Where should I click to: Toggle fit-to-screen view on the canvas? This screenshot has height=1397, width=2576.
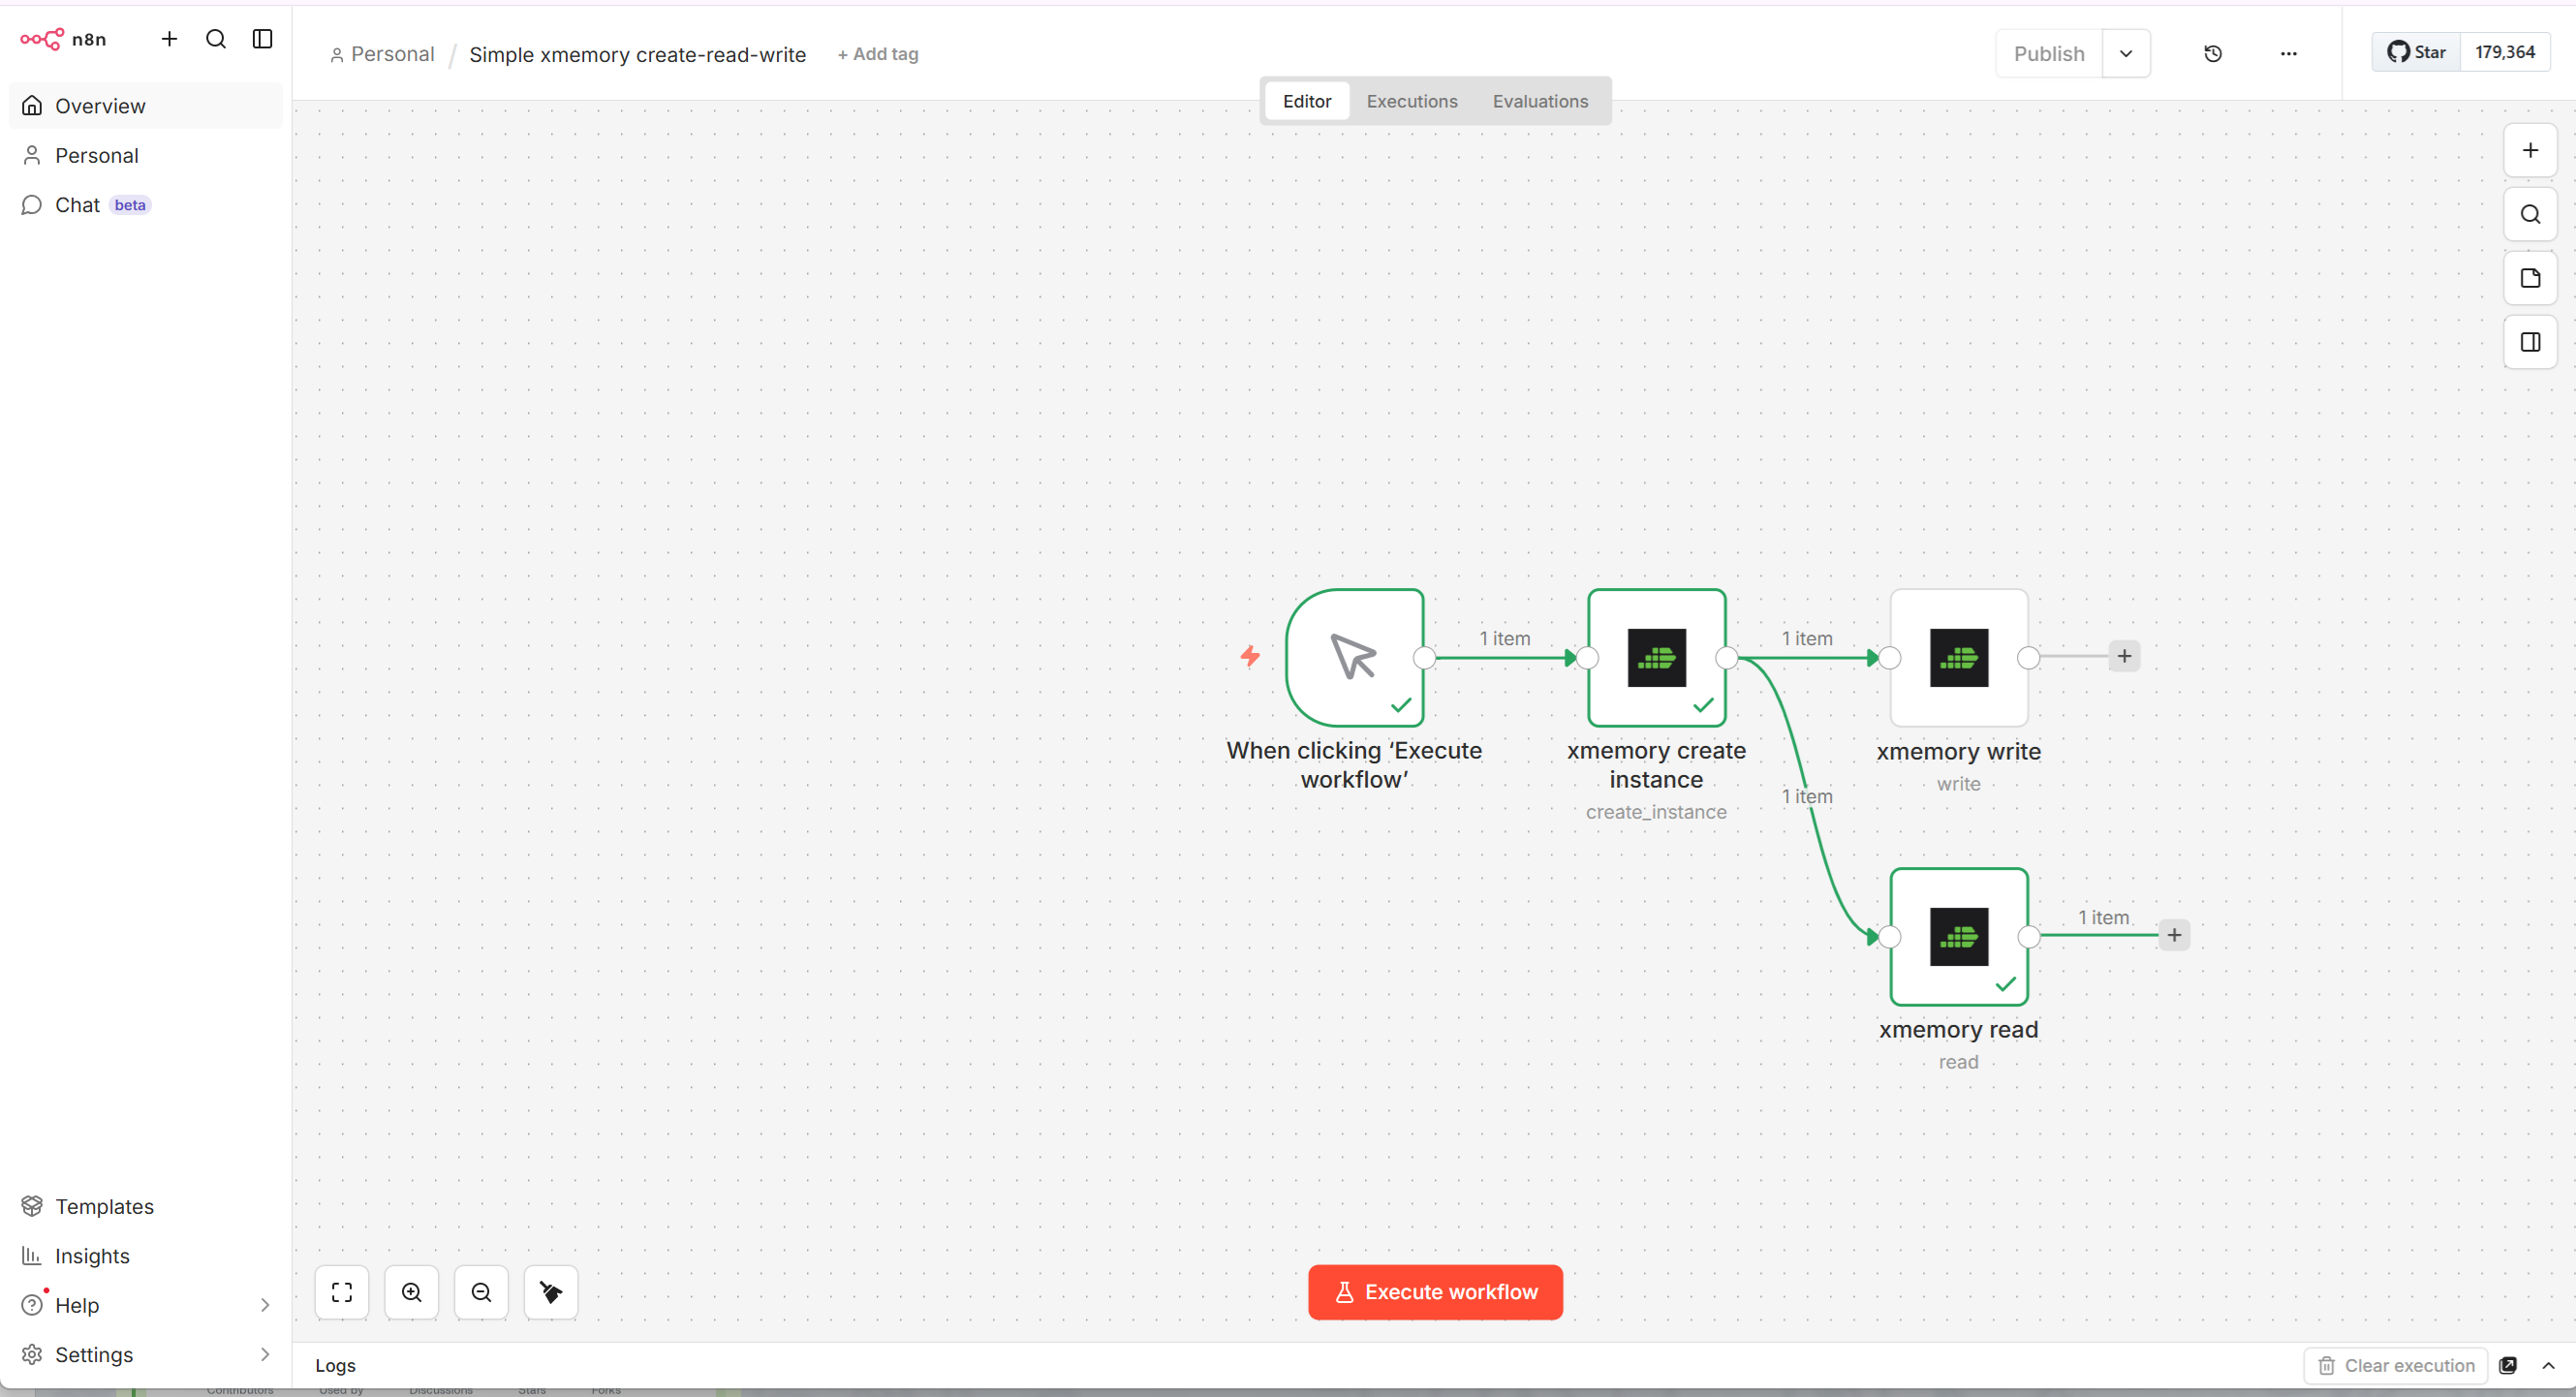coord(341,1292)
